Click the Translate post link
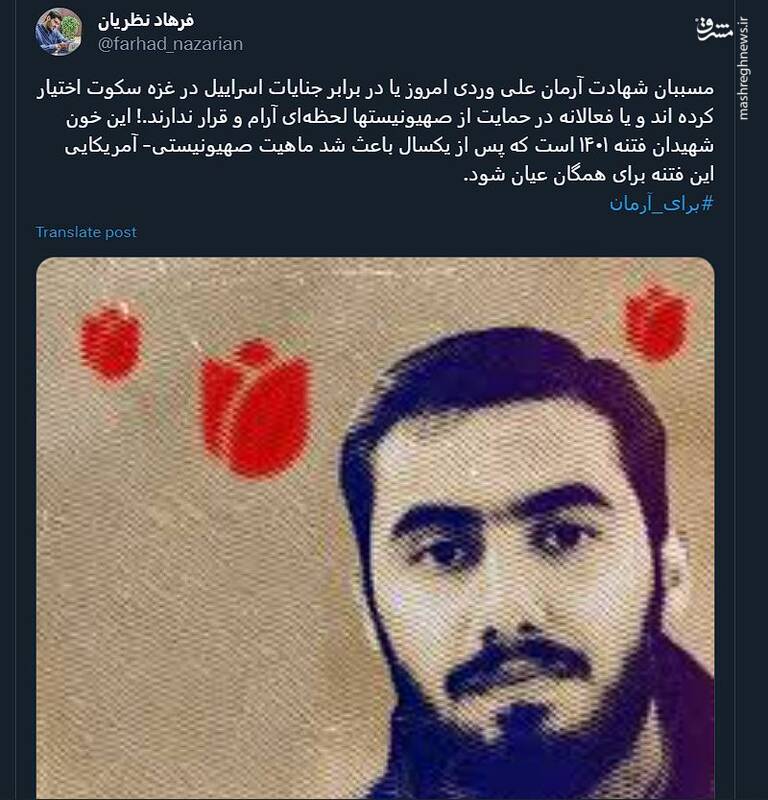Viewport: 768px width, 800px height. tap(86, 232)
